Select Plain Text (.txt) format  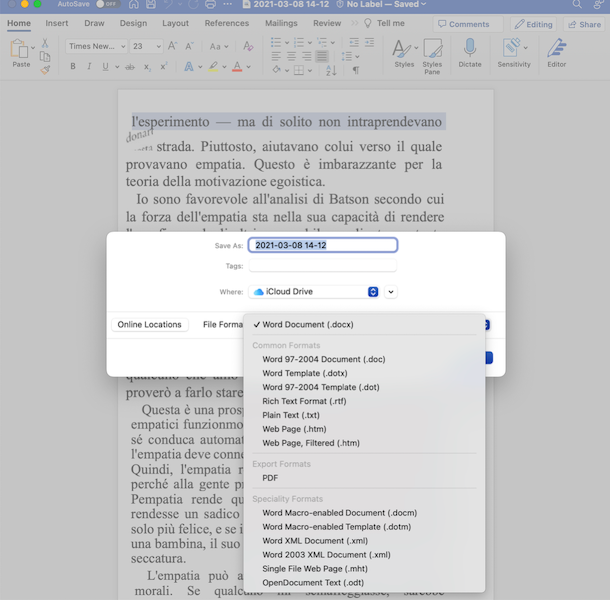pos(291,415)
